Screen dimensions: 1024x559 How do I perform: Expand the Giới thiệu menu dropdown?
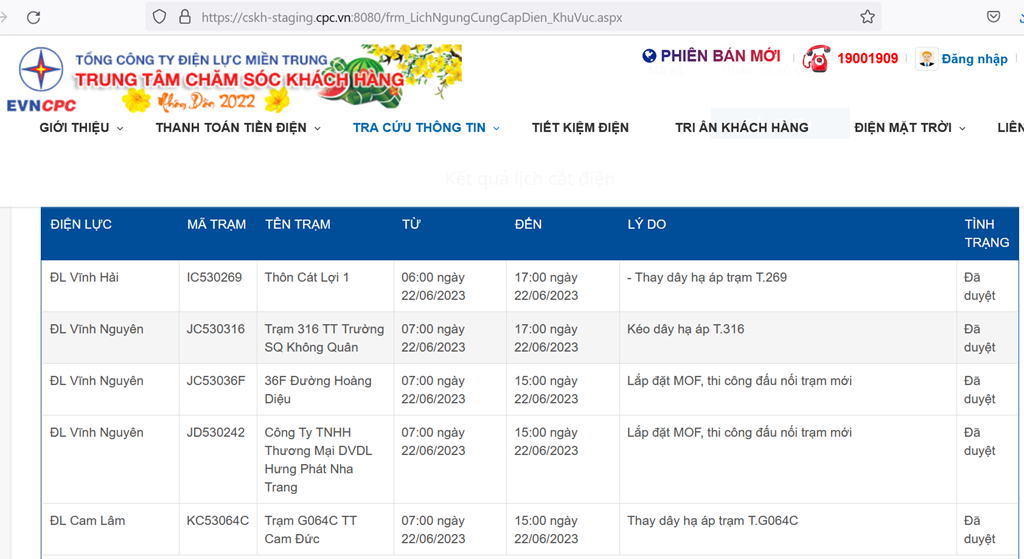click(82, 128)
